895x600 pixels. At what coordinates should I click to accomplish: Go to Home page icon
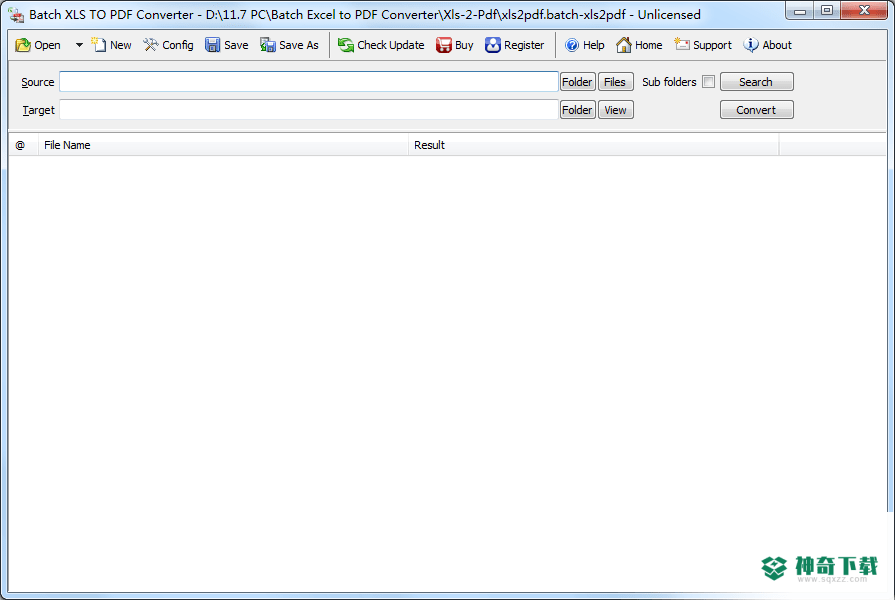click(624, 45)
